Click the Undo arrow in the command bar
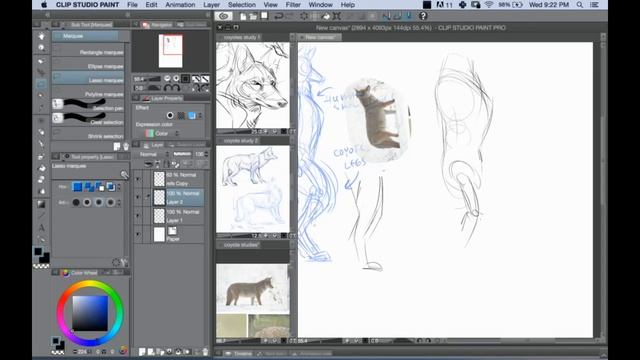 (x=279, y=16)
